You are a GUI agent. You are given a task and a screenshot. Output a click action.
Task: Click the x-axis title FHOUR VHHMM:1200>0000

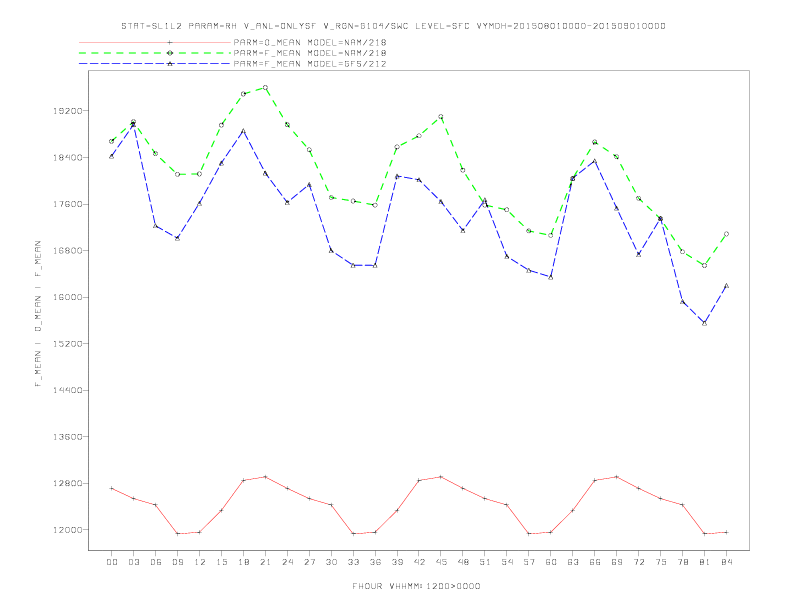(416, 586)
